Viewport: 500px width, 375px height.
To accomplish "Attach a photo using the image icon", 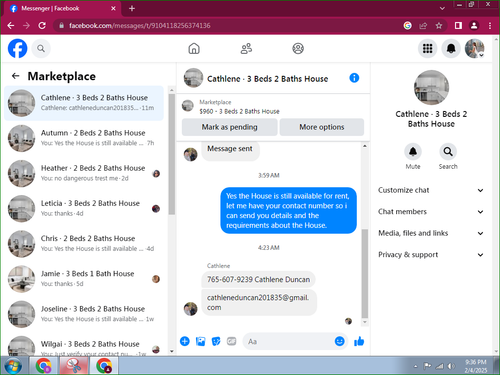I will pos(200,341).
